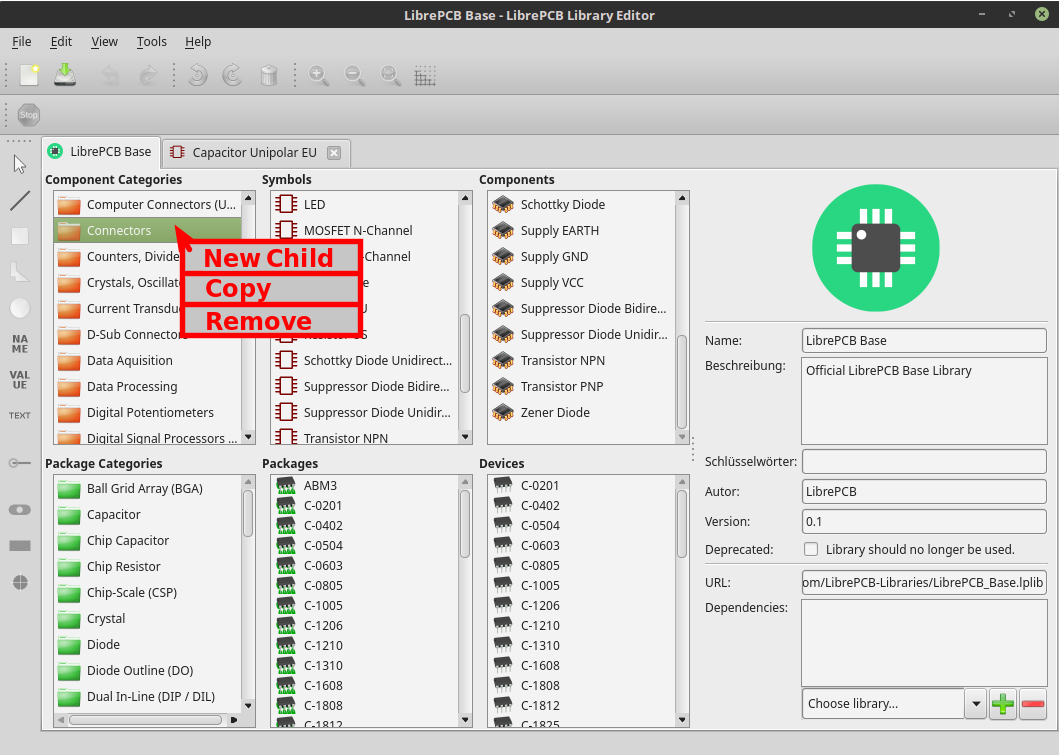Image resolution: width=1059 pixels, height=755 pixels.
Task: Open the Tools menu
Action: pyautogui.click(x=151, y=42)
